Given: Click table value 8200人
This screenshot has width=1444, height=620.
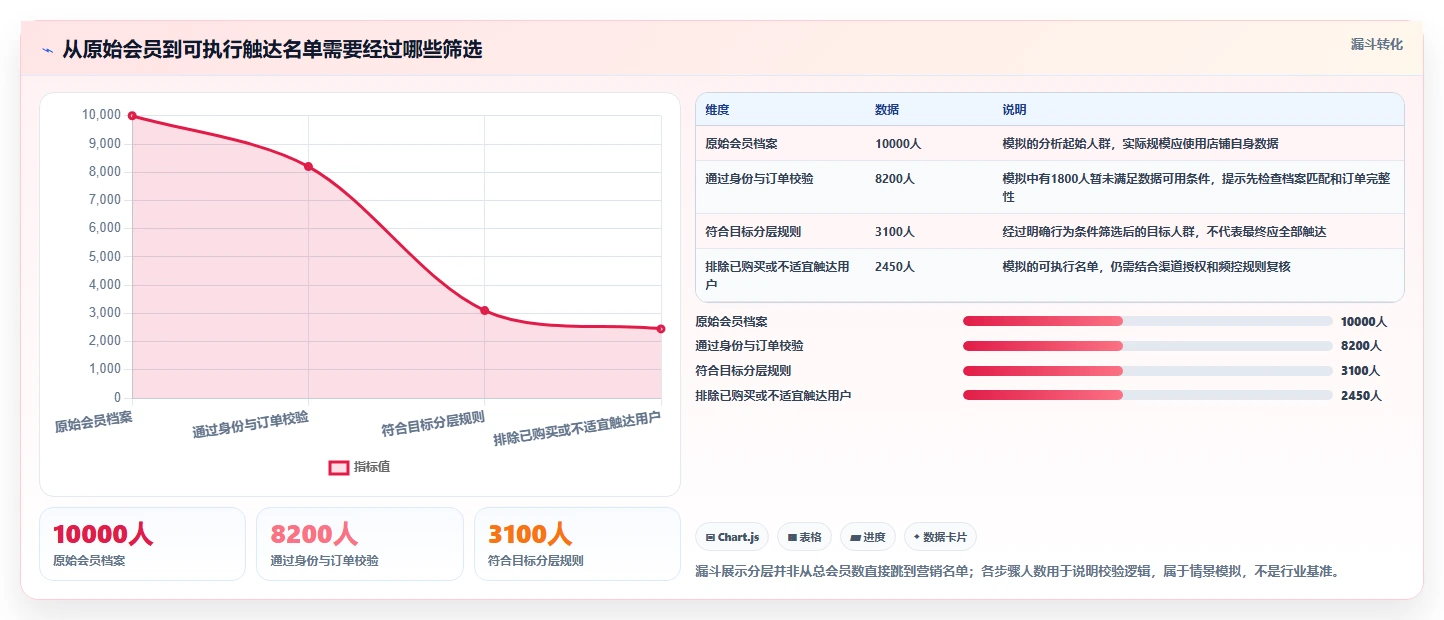Looking at the screenshot, I should click(895, 179).
